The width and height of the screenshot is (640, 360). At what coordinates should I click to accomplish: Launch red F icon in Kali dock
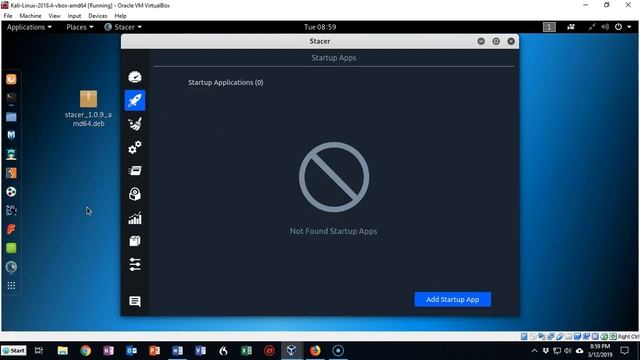pos(11,229)
